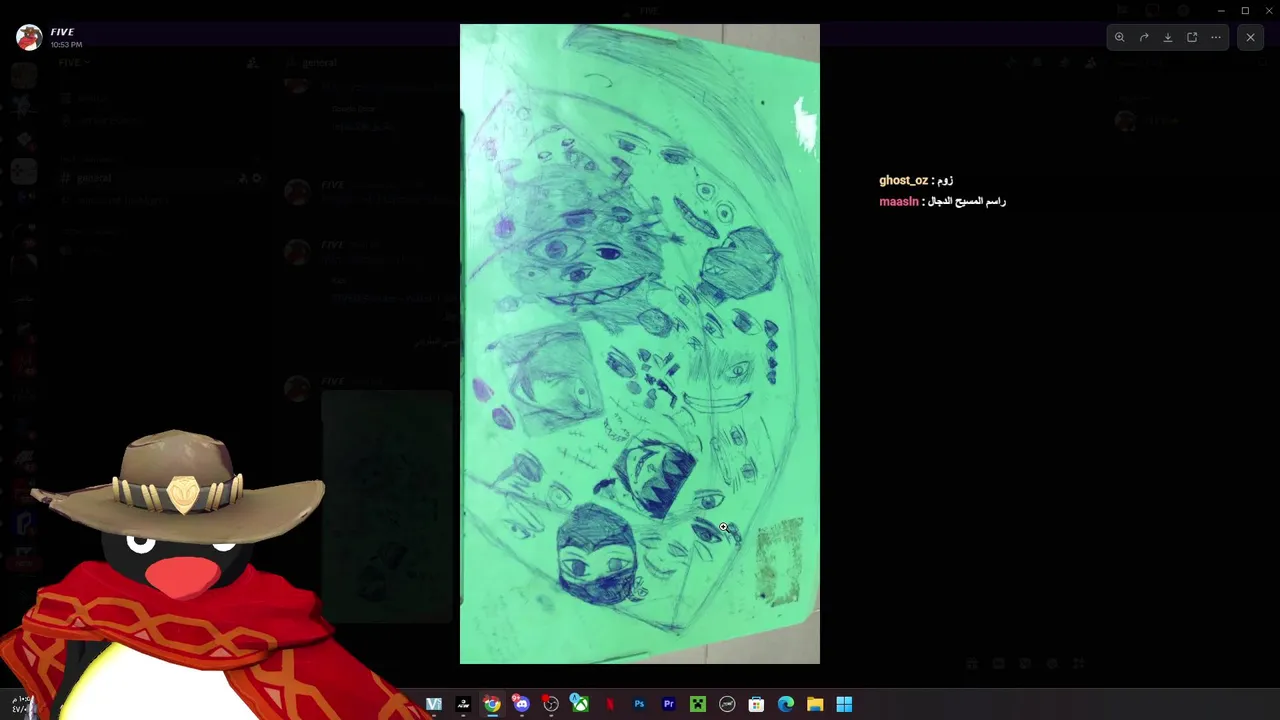This screenshot has height=720, width=1280.
Task: Click the maasln chat username
Action: click(x=899, y=202)
